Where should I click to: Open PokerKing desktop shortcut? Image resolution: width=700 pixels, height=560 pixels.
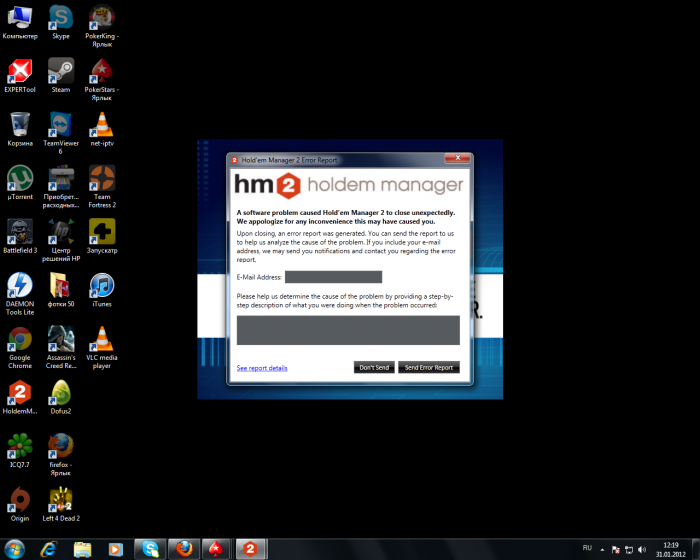[102, 26]
